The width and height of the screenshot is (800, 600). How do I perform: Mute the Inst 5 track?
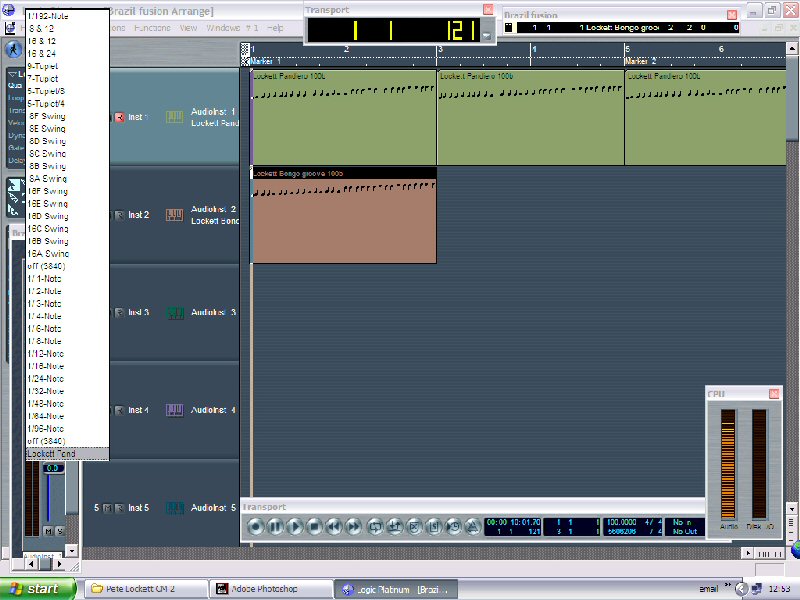point(108,508)
